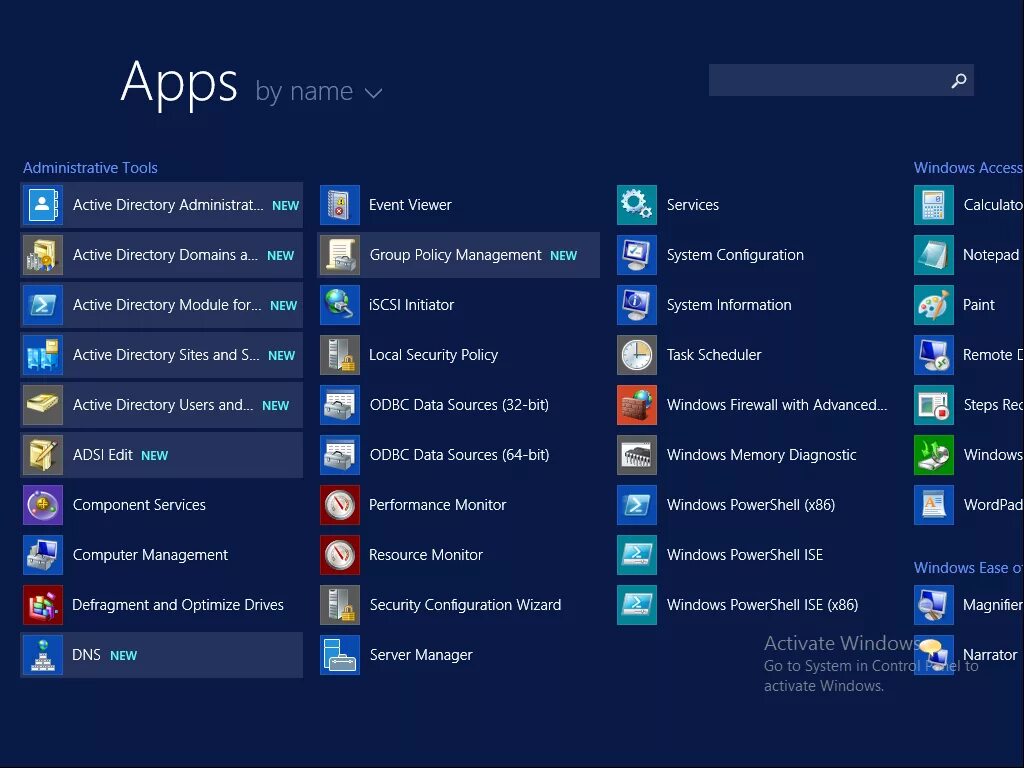This screenshot has width=1024, height=768.
Task: Open Active Directory Sites and Services icon
Action: pyautogui.click(x=43, y=355)
